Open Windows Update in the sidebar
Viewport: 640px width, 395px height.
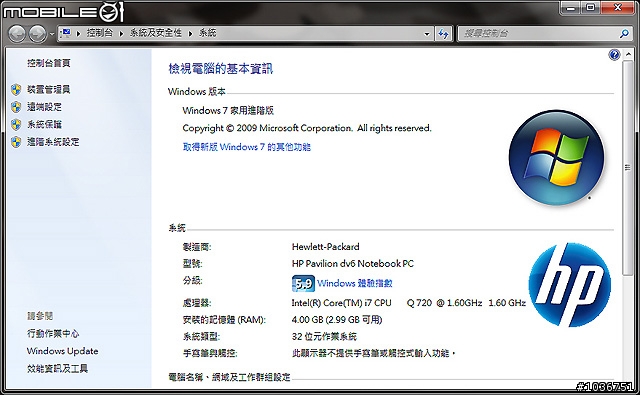(62, 351)
